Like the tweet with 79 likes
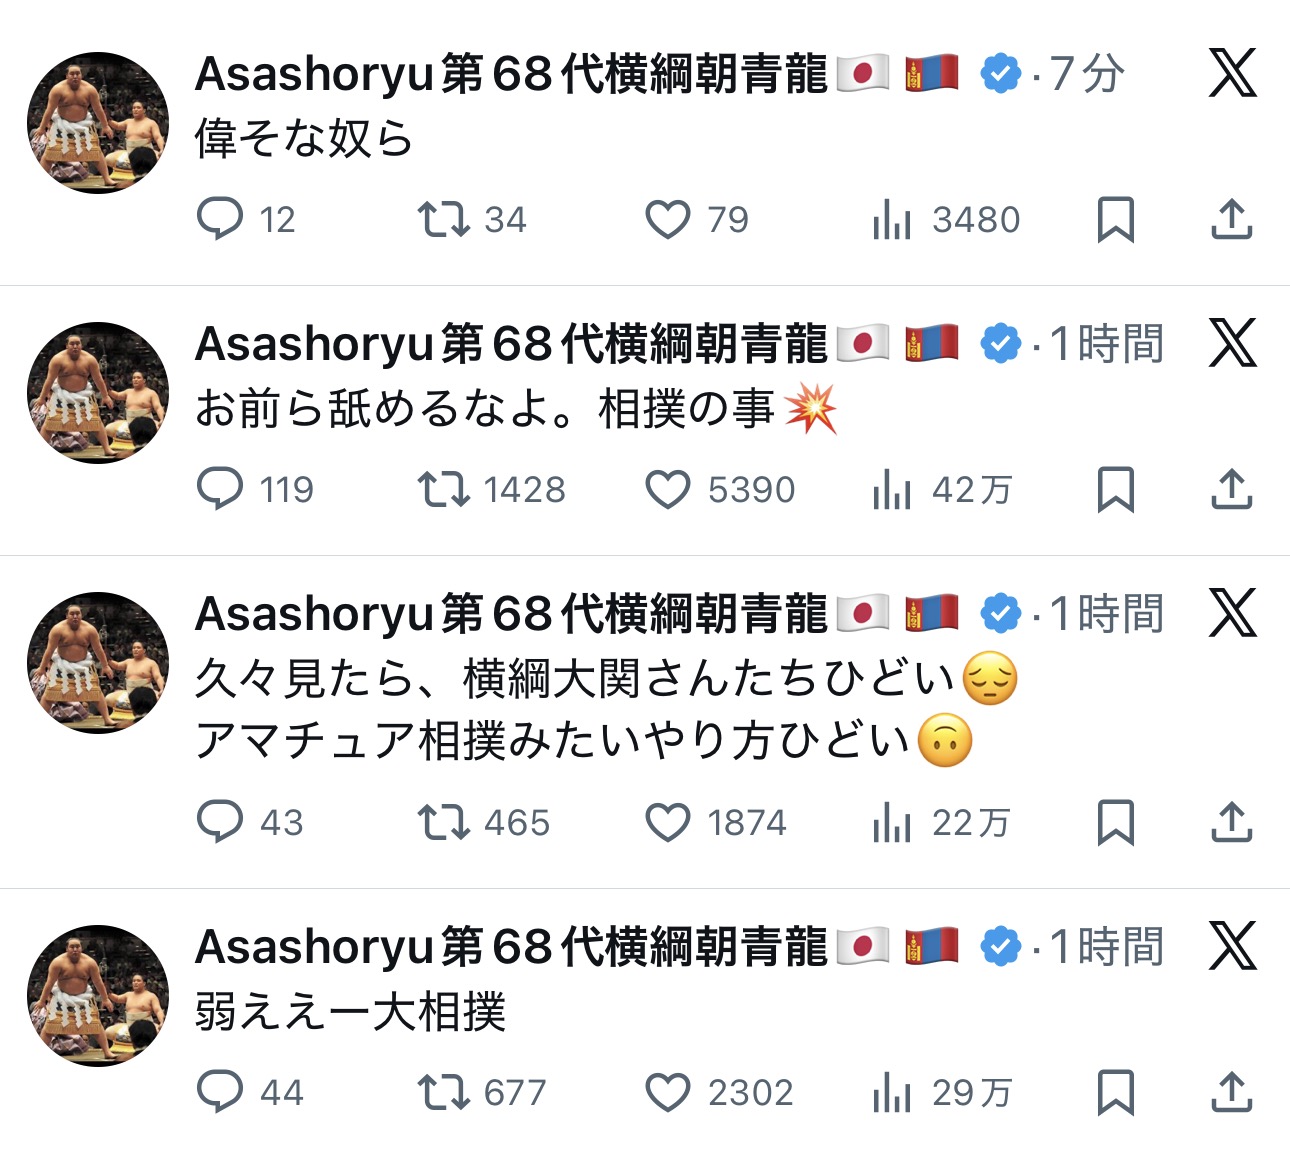 667,219
